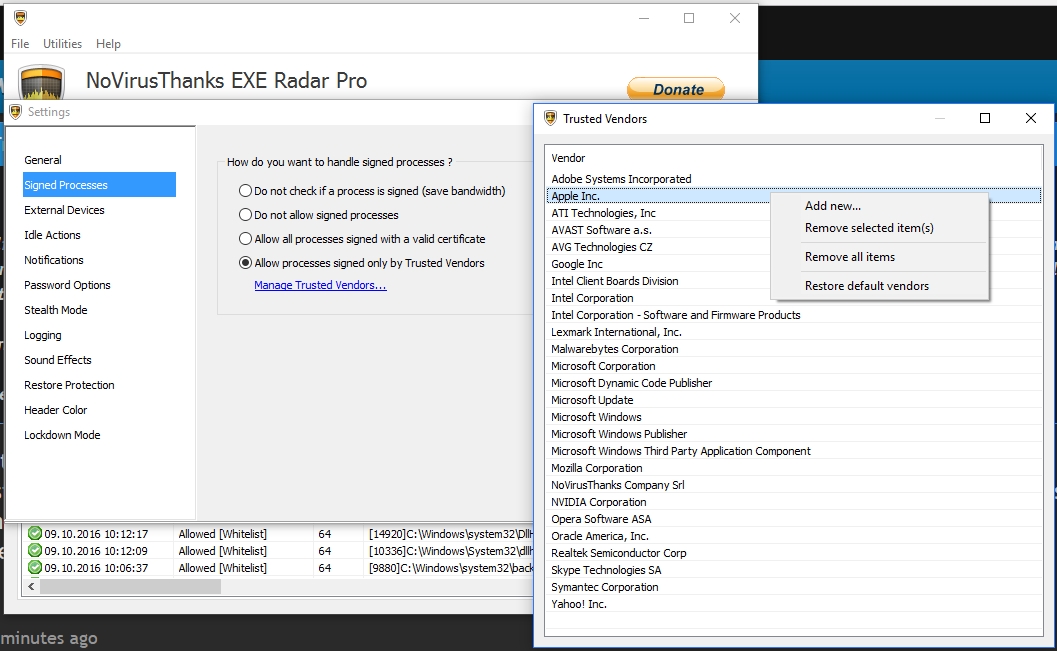Maximize the Trusted Vendors window
1057x651 pixels.
click(984, 119)
